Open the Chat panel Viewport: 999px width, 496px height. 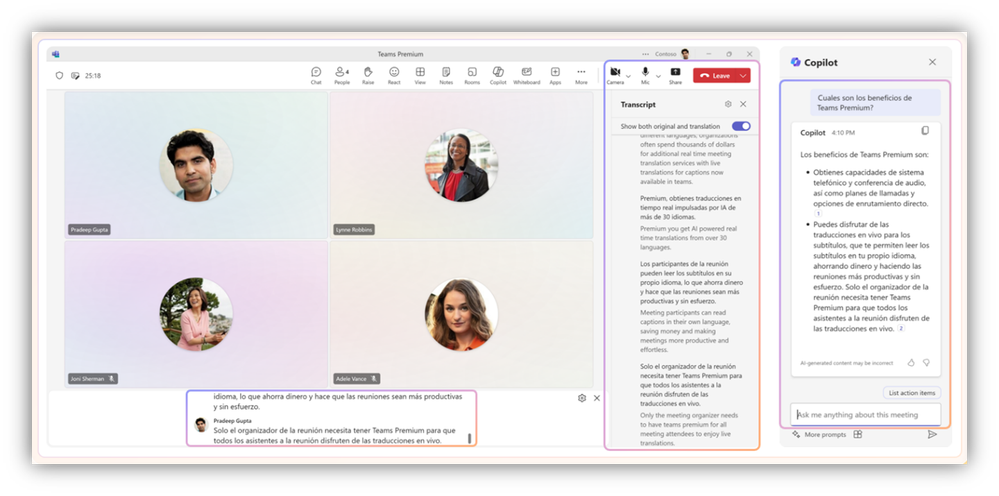[316, 75]
